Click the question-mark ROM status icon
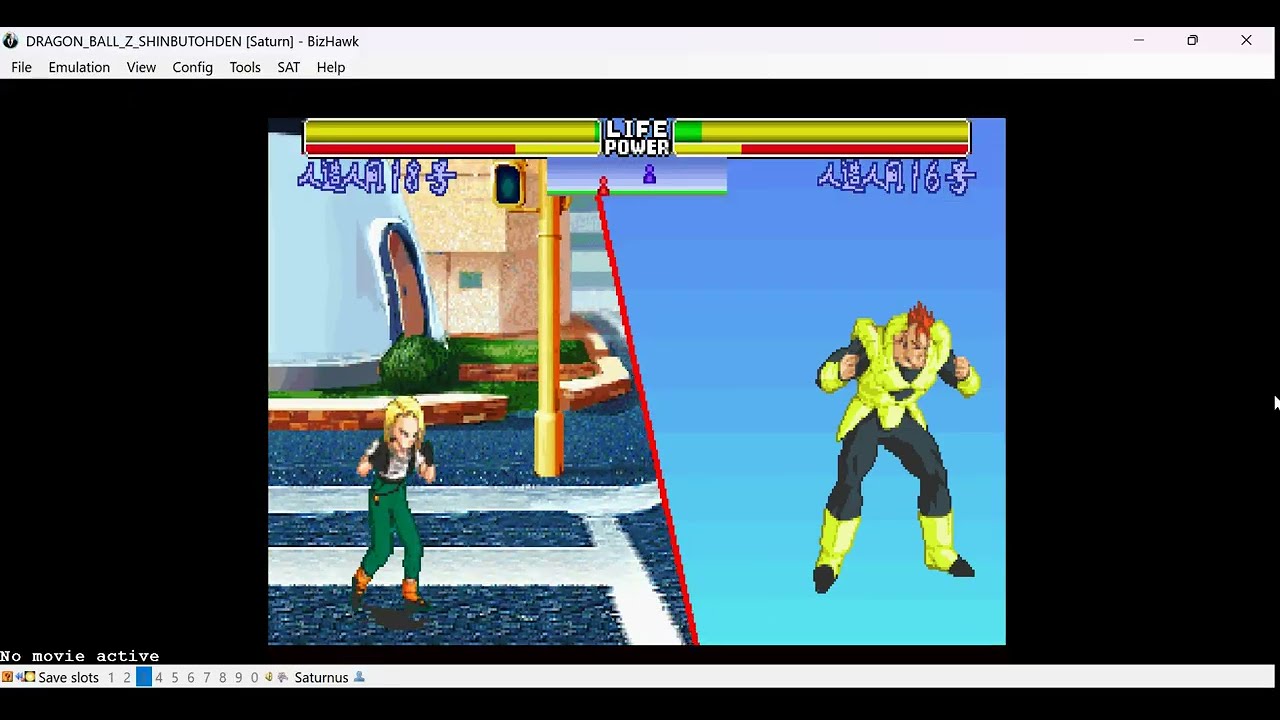The width and height of the screenshot is (1280, 720). tap(7, 677)
